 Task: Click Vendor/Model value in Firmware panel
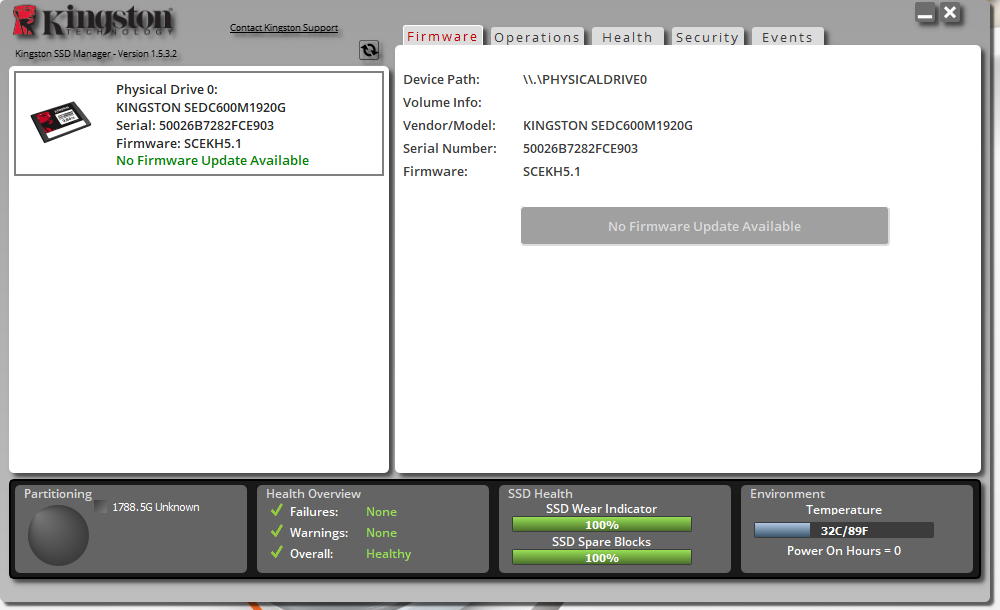608,125
